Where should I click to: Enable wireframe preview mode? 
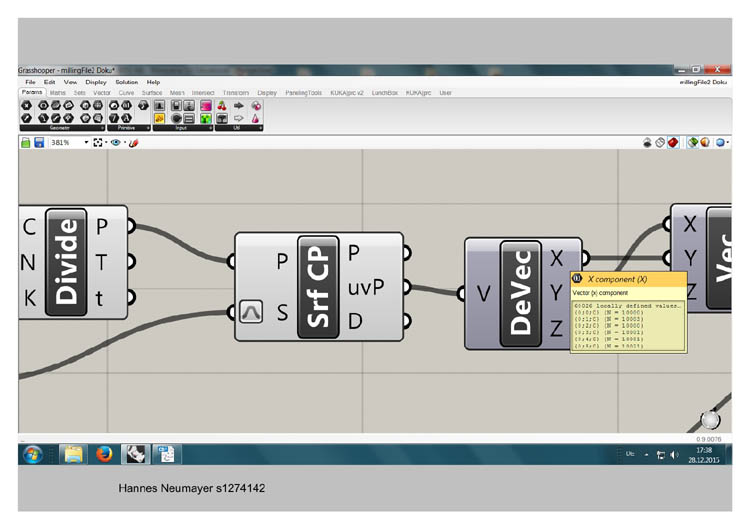coord(660,143)
